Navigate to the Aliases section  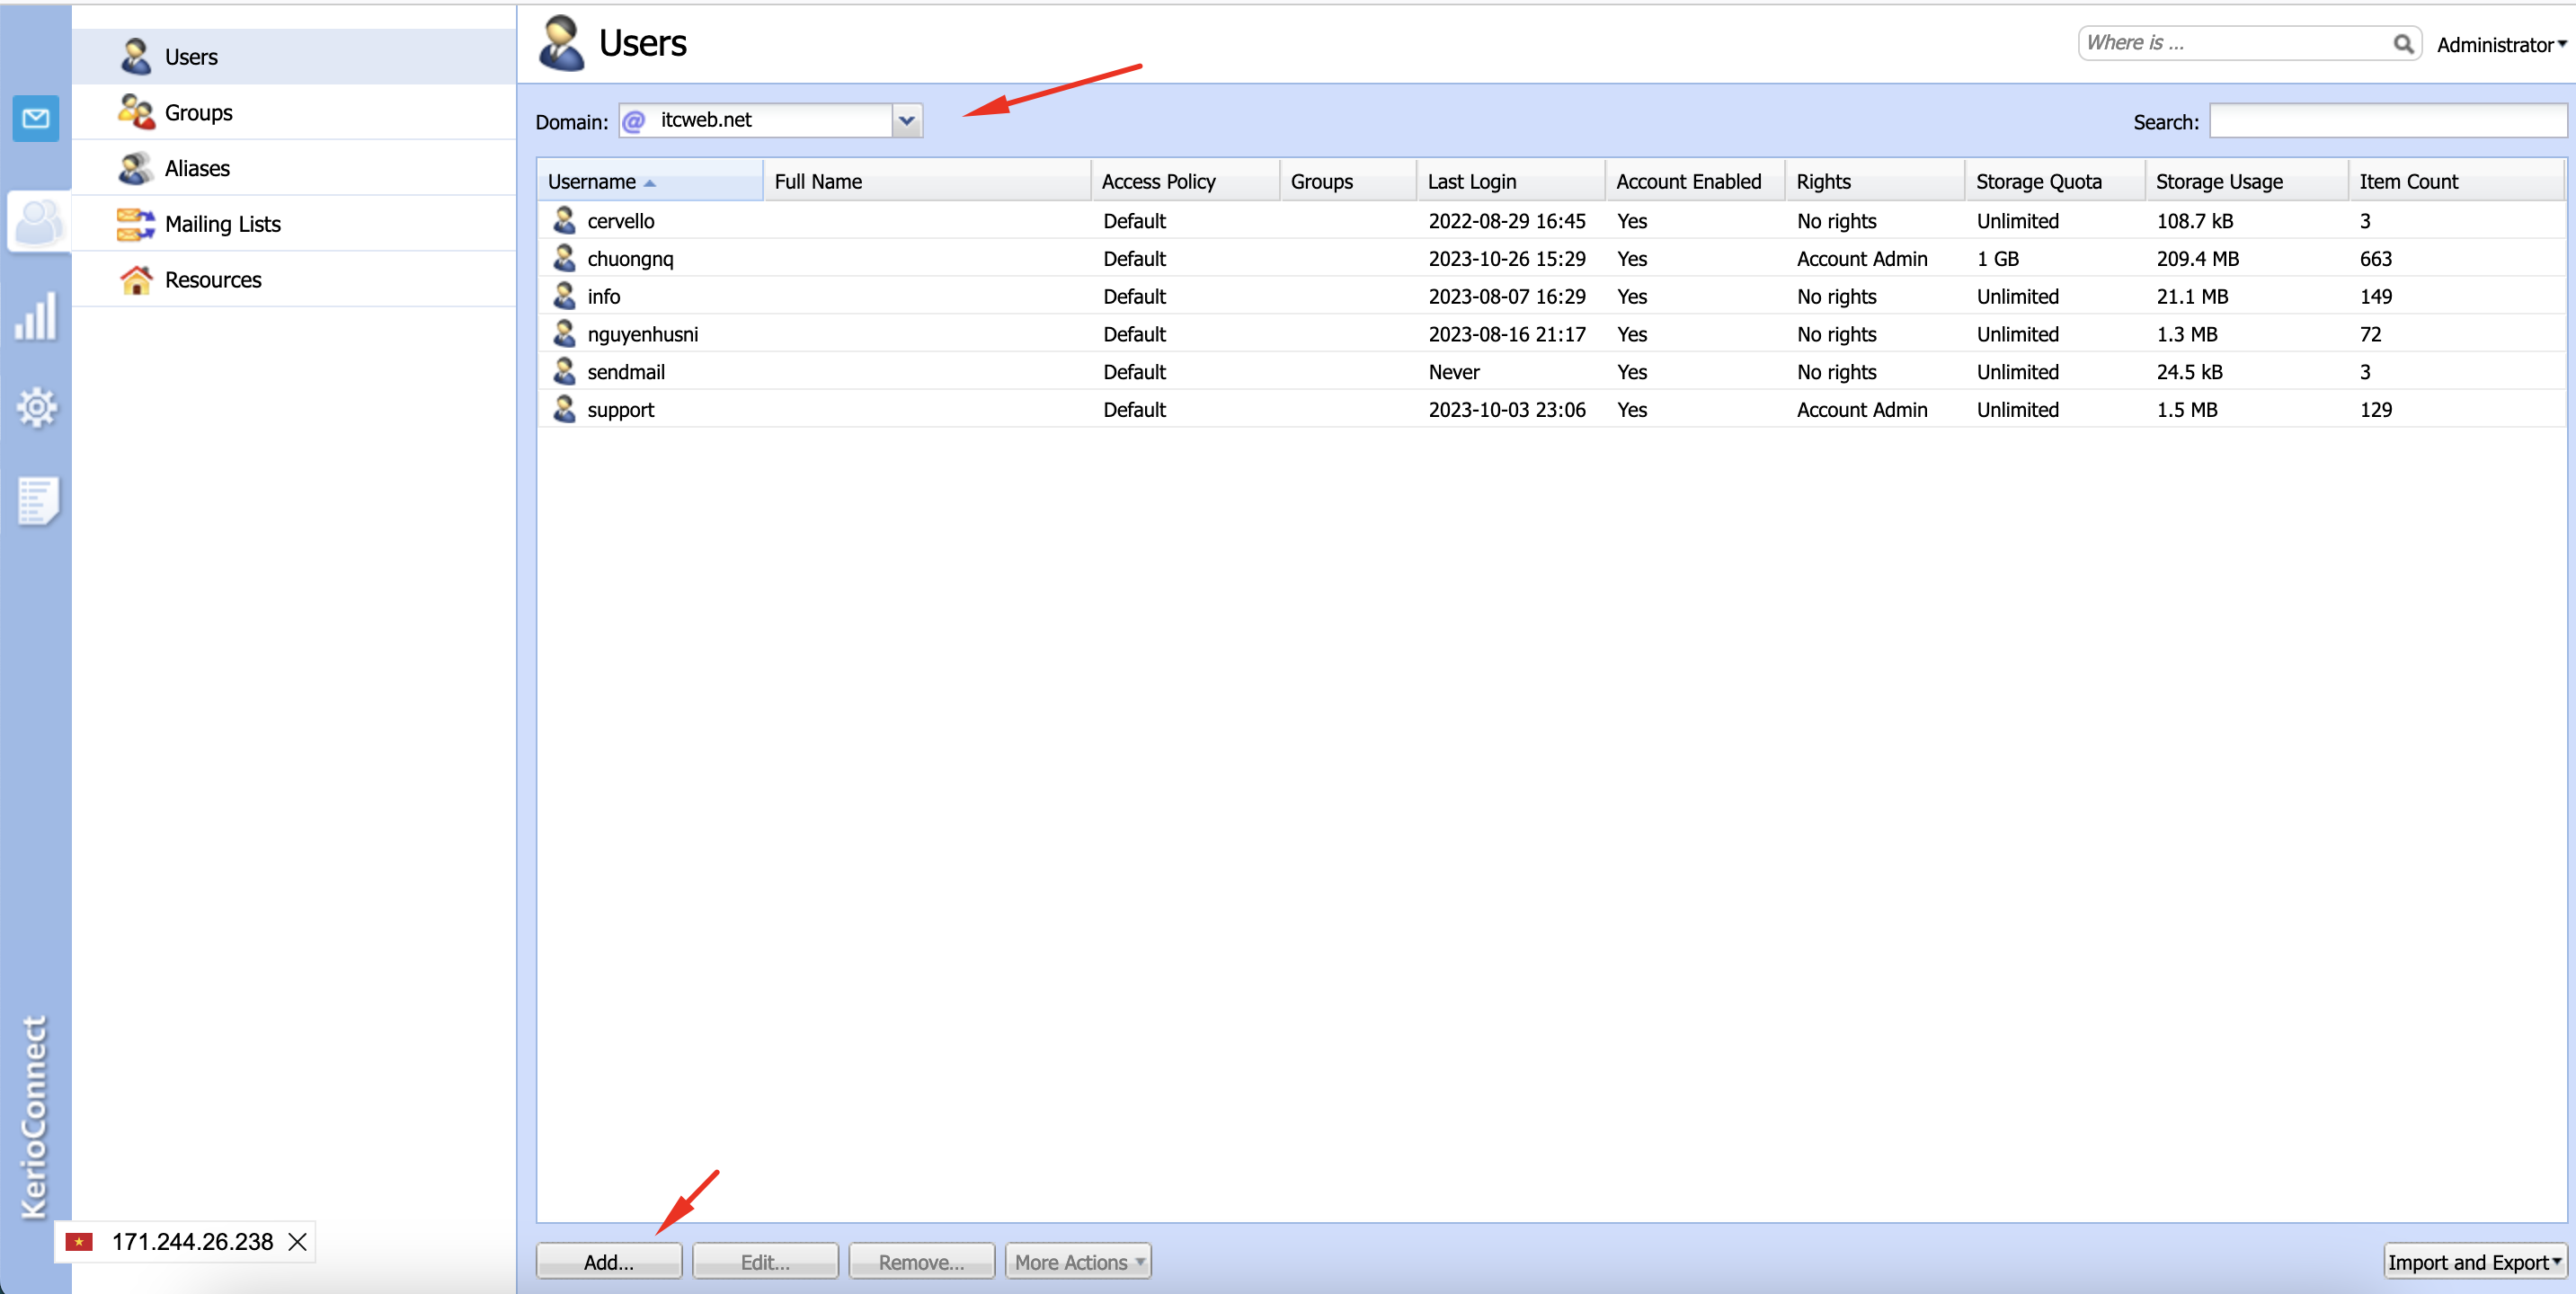197,169
